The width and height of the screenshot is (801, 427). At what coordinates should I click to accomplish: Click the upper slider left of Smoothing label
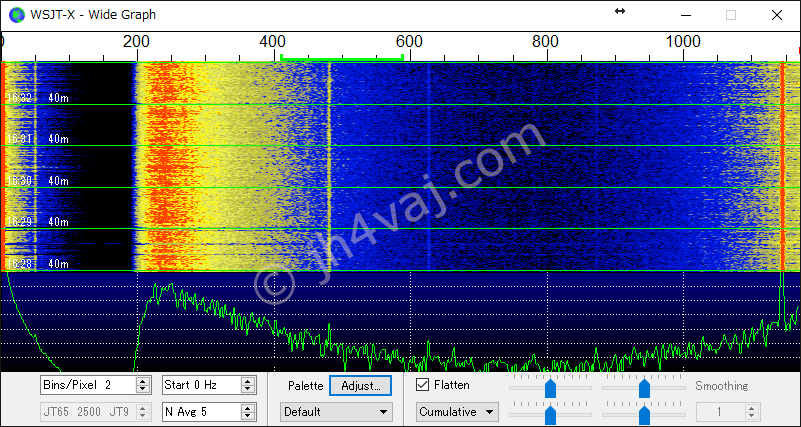645,388
